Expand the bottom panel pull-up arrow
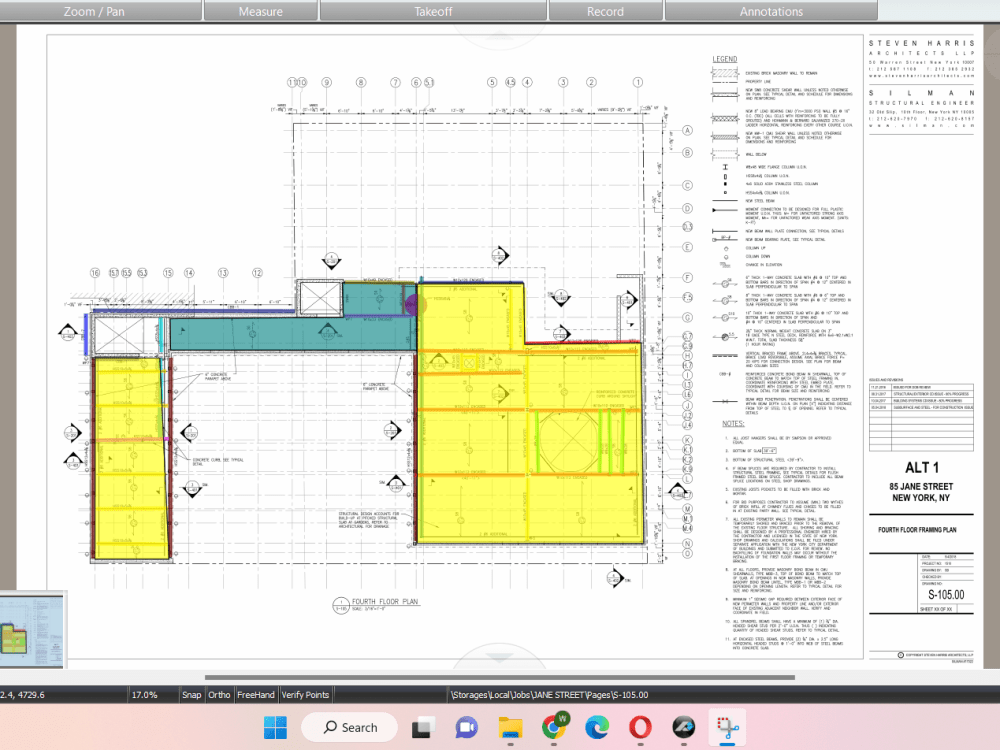 (499, 656)
